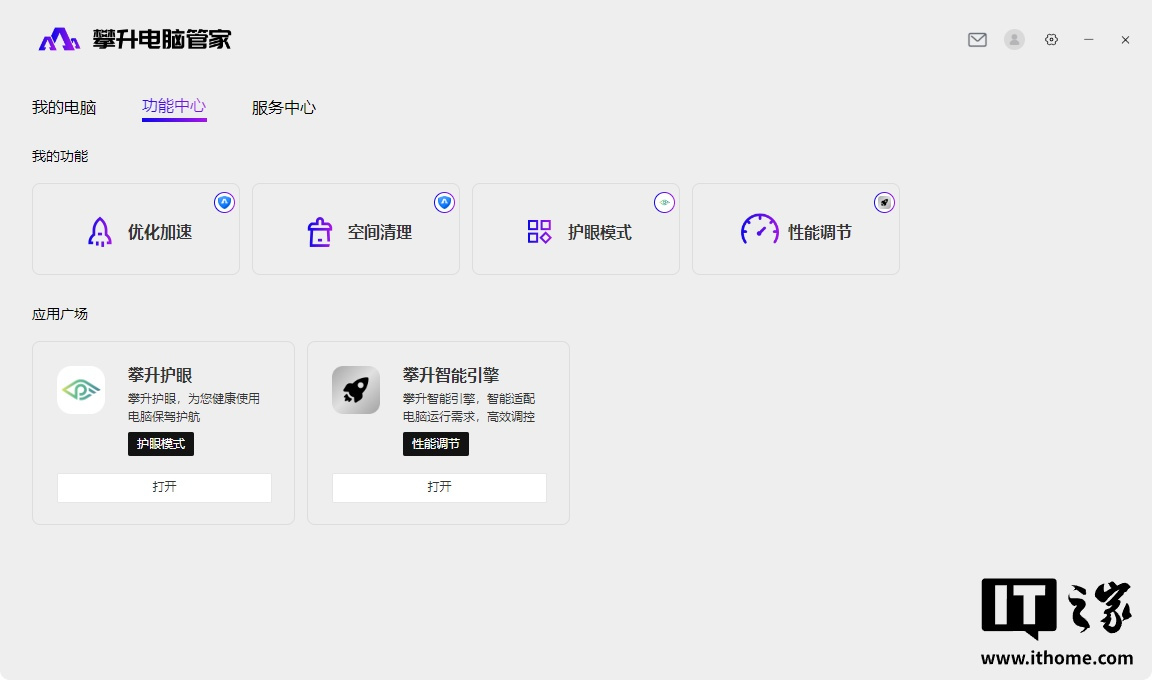Click the black 护眼模式 tag
Image resolution: width=1152 pixels, height=680 pixels.
(x=161, y=444)
